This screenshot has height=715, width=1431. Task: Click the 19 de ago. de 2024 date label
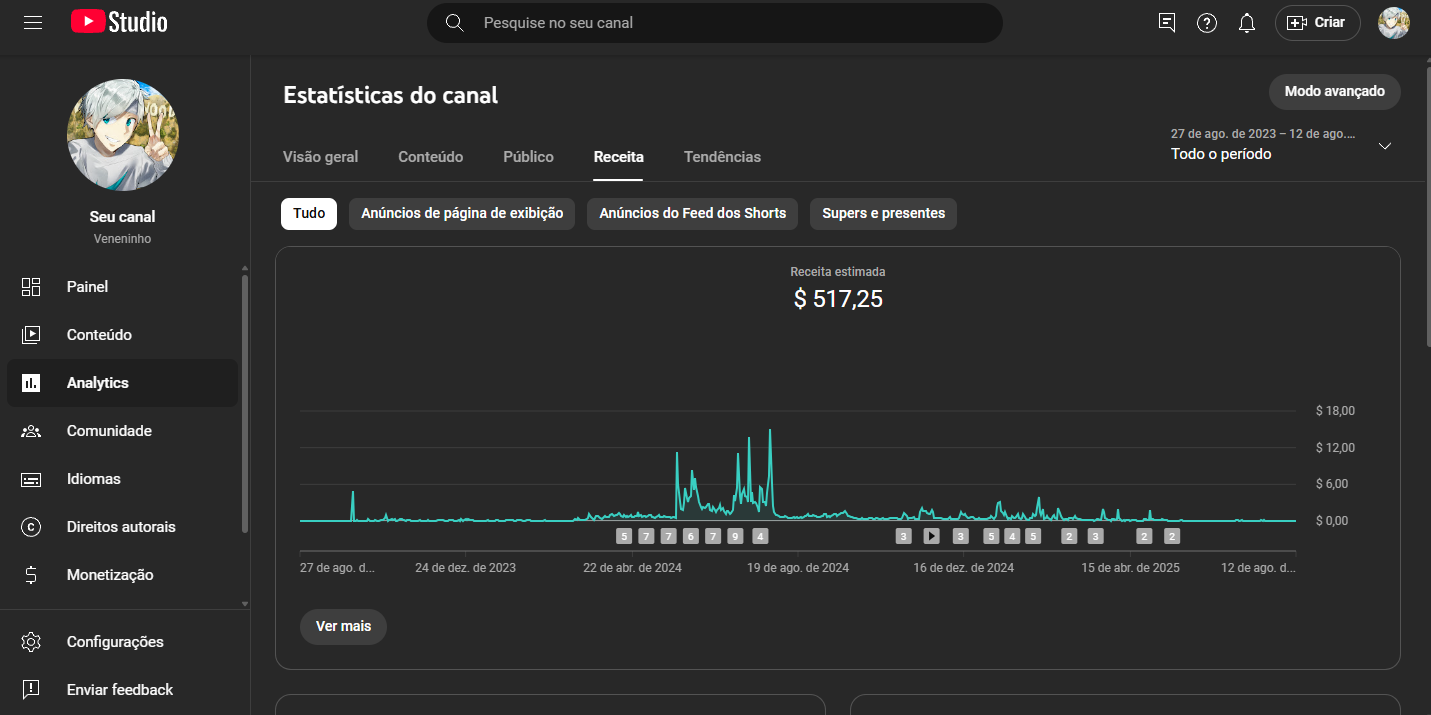click(798, 568)
